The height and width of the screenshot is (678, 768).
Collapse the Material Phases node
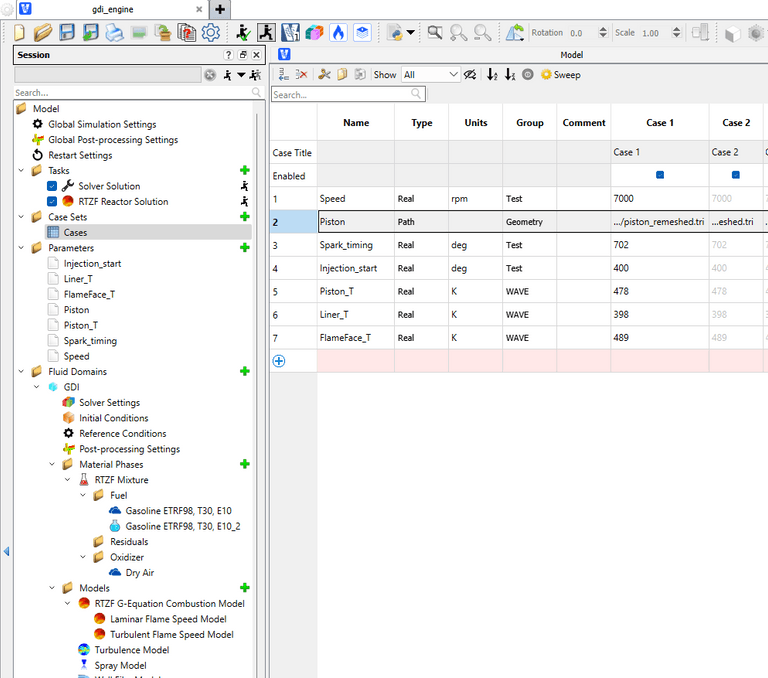coord(53,464)
